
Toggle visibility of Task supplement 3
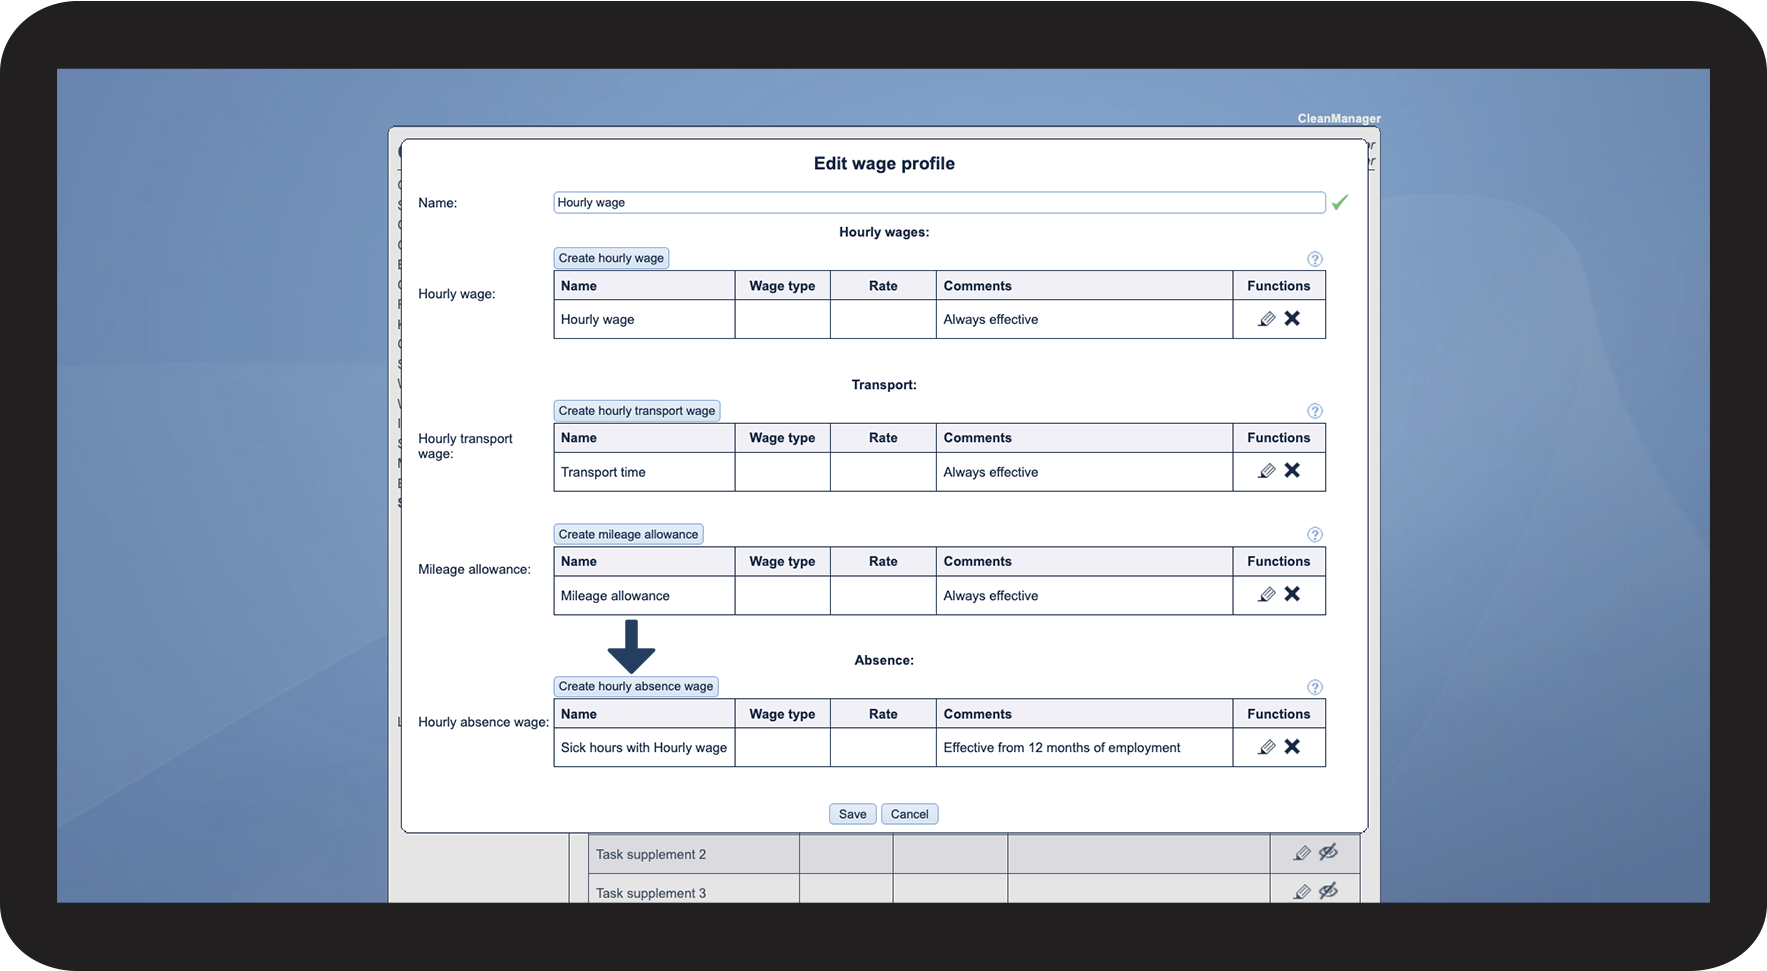pos(1328,890)
